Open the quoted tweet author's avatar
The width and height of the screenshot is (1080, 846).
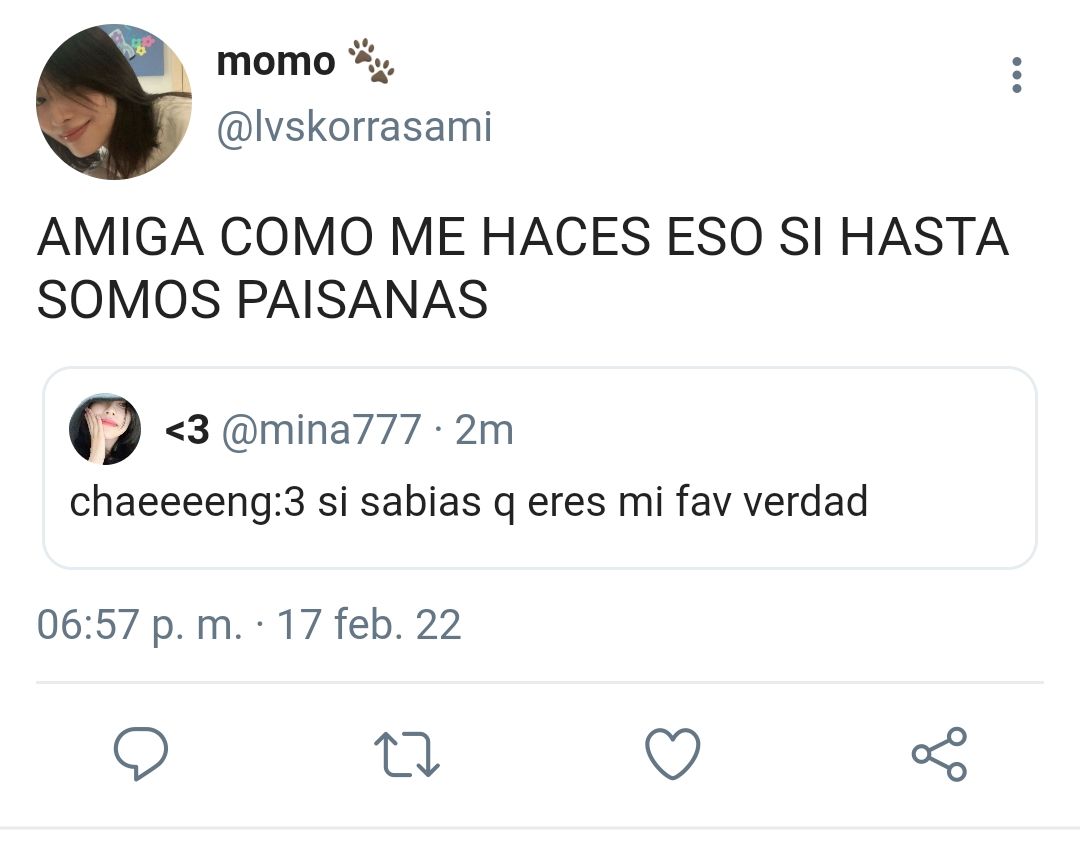(105, 429)
